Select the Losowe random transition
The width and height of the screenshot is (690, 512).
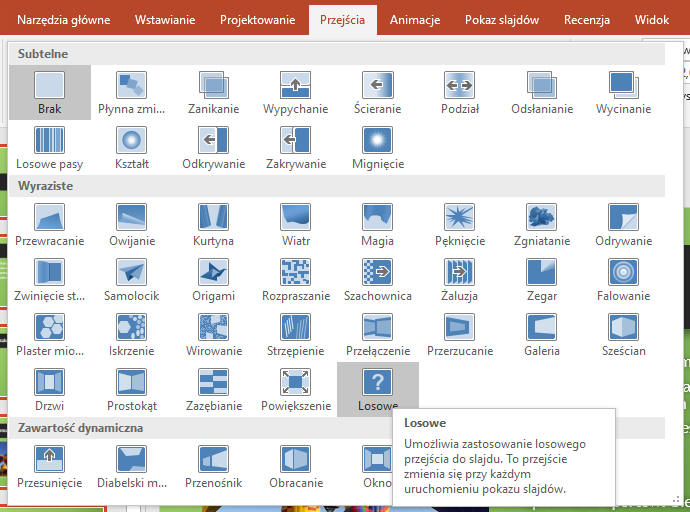[377, 389]
